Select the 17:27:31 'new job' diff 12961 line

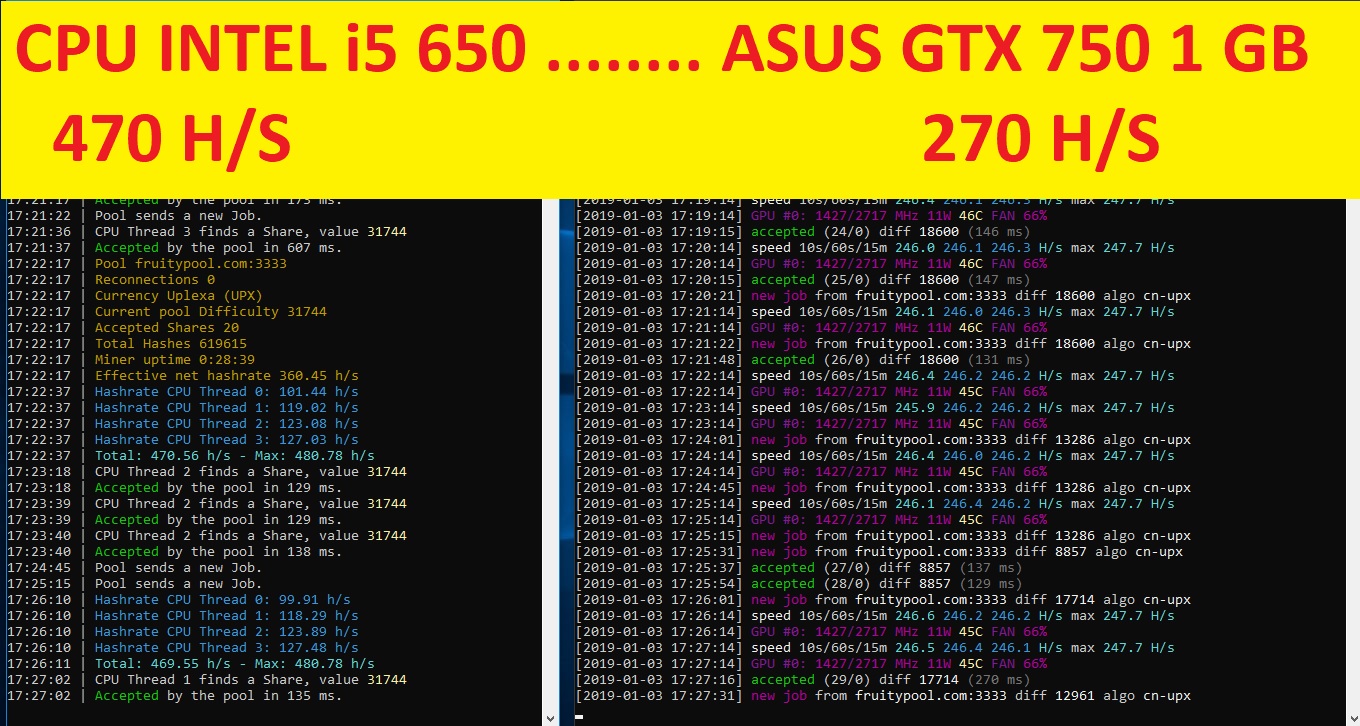883,696
